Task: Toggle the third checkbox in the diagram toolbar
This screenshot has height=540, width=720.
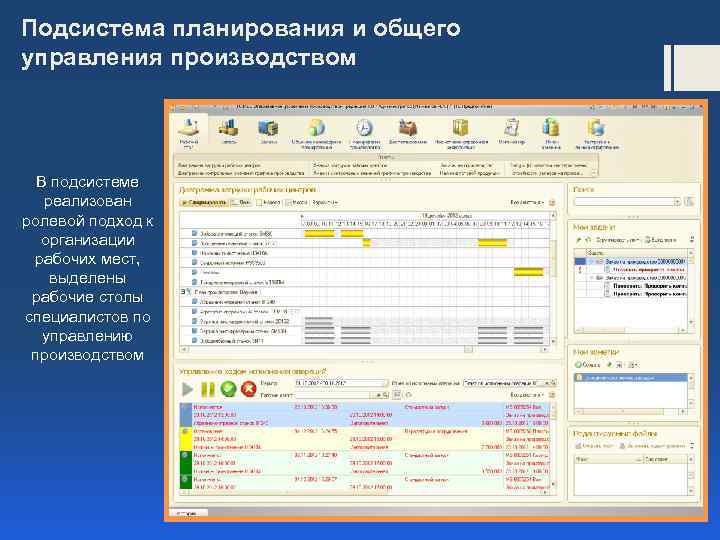Action: [x=288, y=202]
